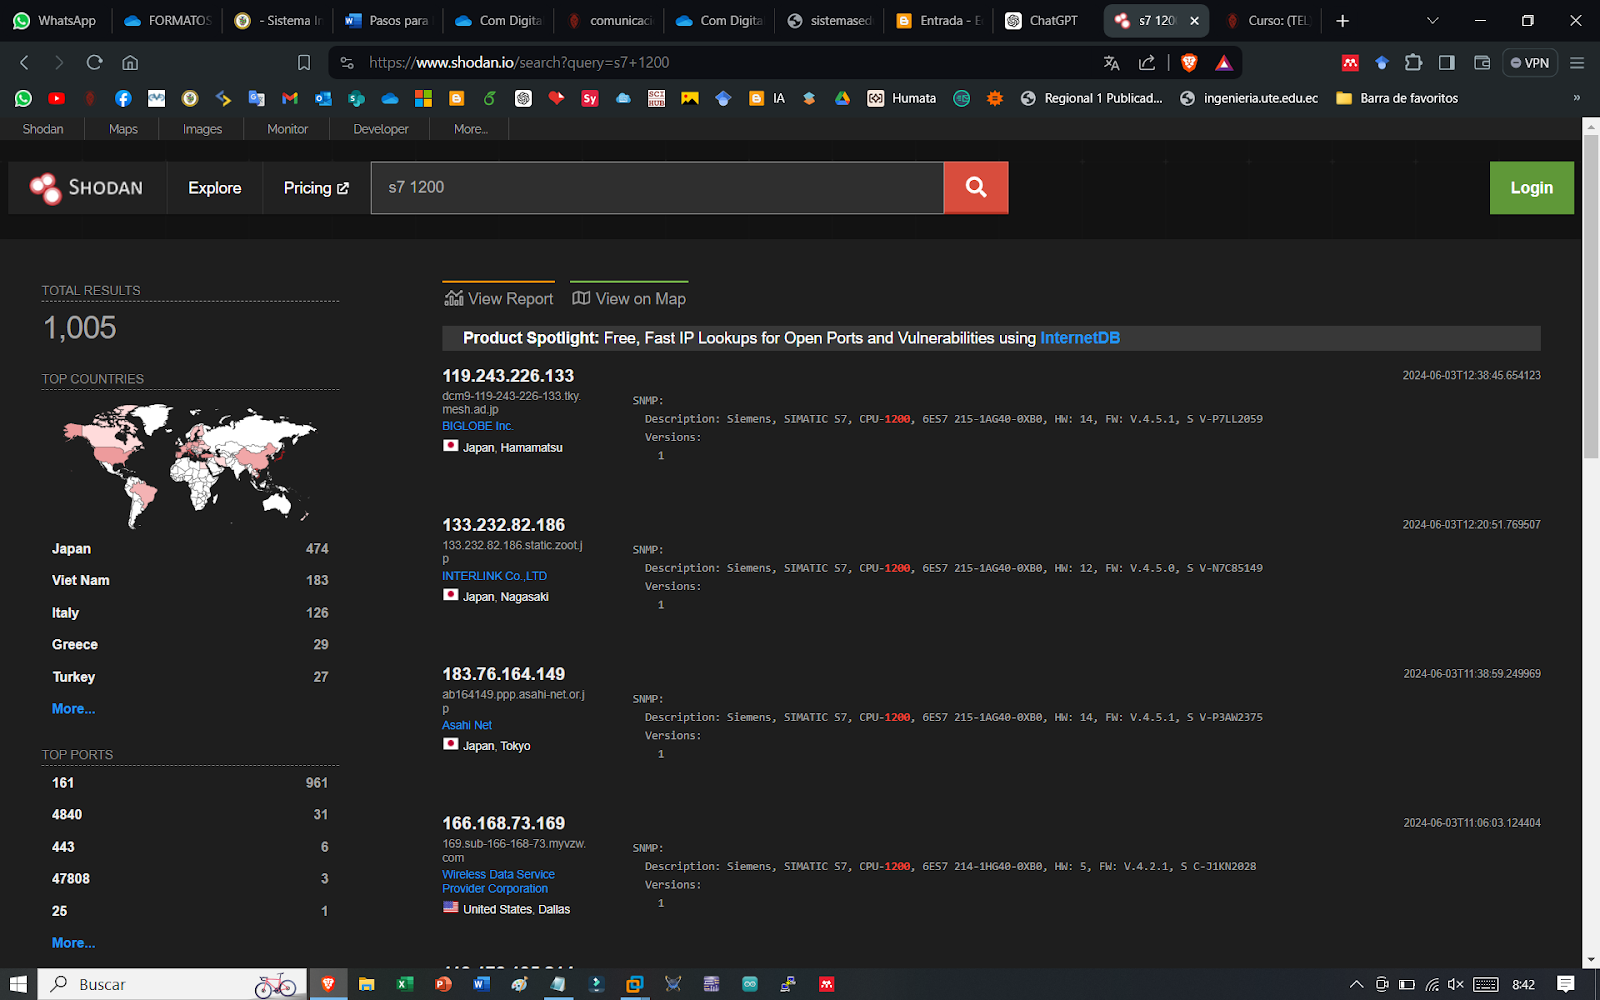Open the Images tab in Shodan top bar
This screenshot has width=1600, height=1000.
(202, 129)
